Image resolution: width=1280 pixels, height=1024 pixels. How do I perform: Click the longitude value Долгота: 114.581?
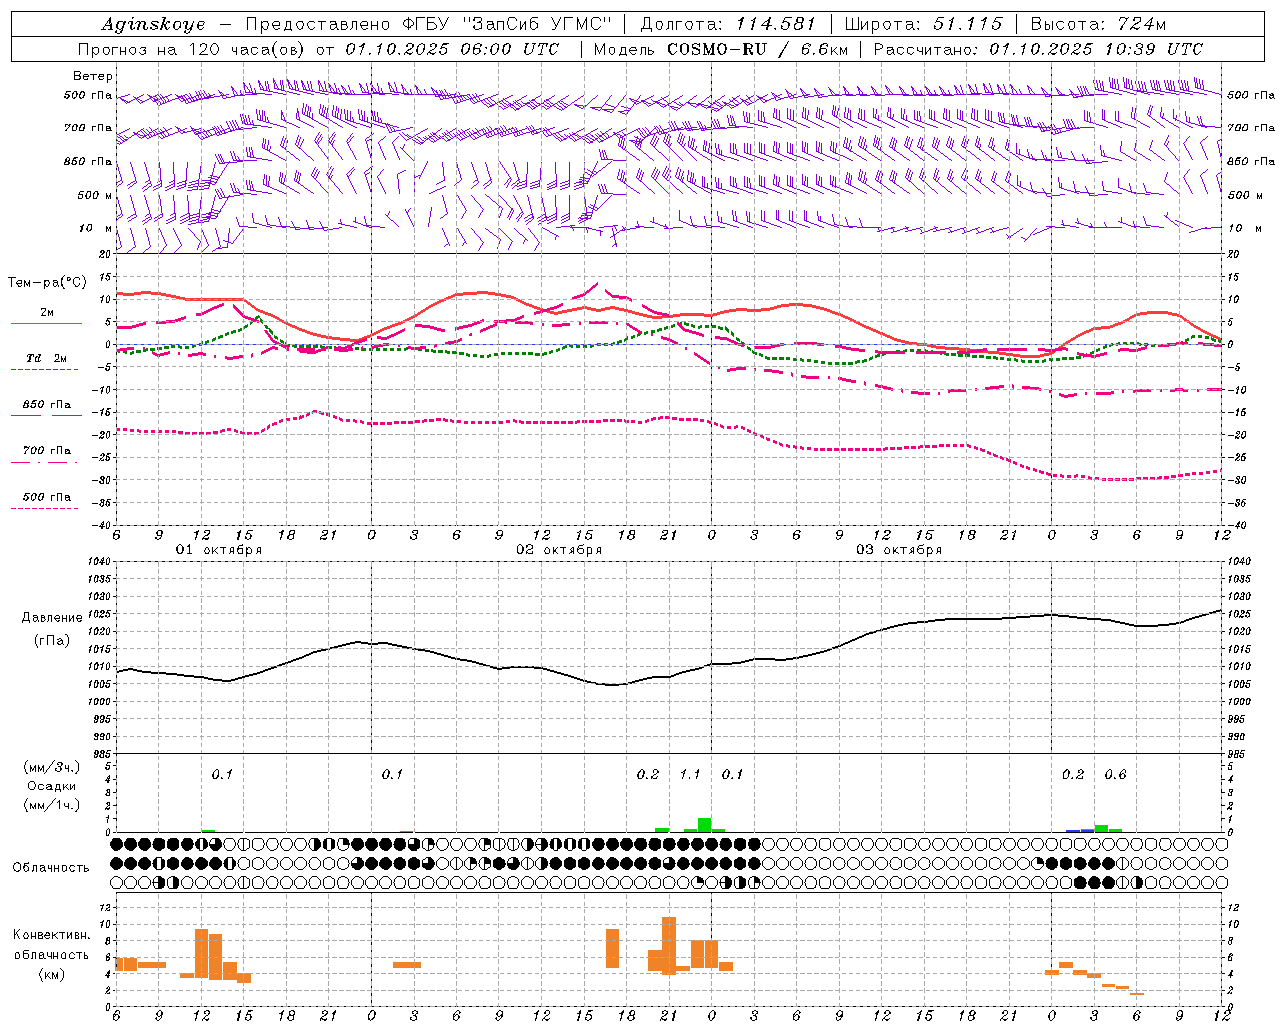(728, 24)
